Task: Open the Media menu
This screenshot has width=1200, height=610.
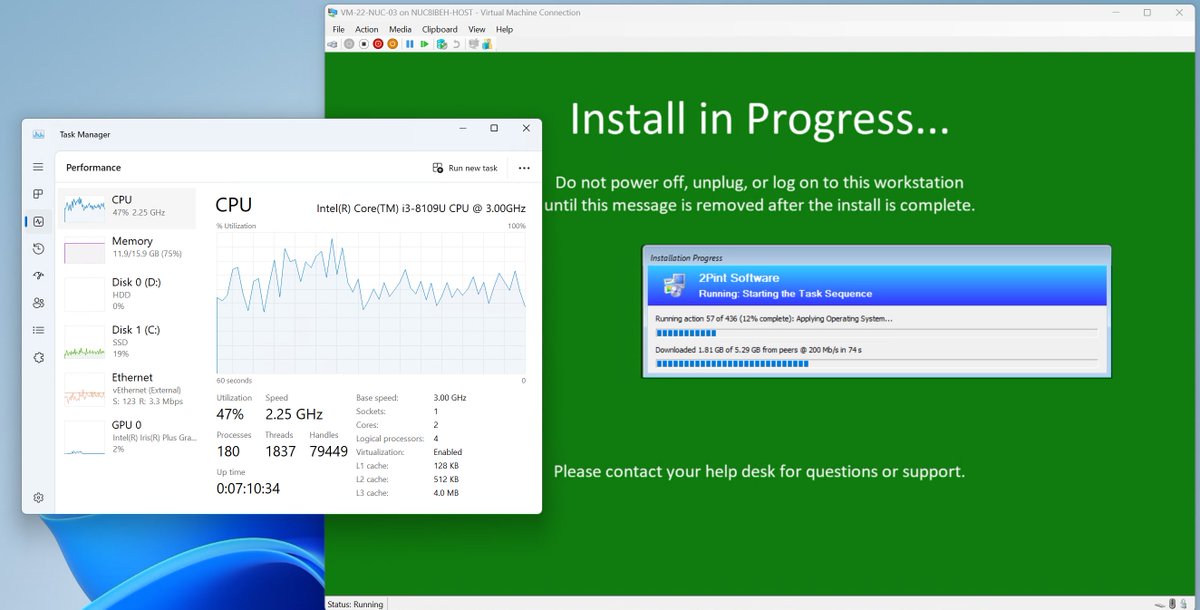Action: [400, 29]
